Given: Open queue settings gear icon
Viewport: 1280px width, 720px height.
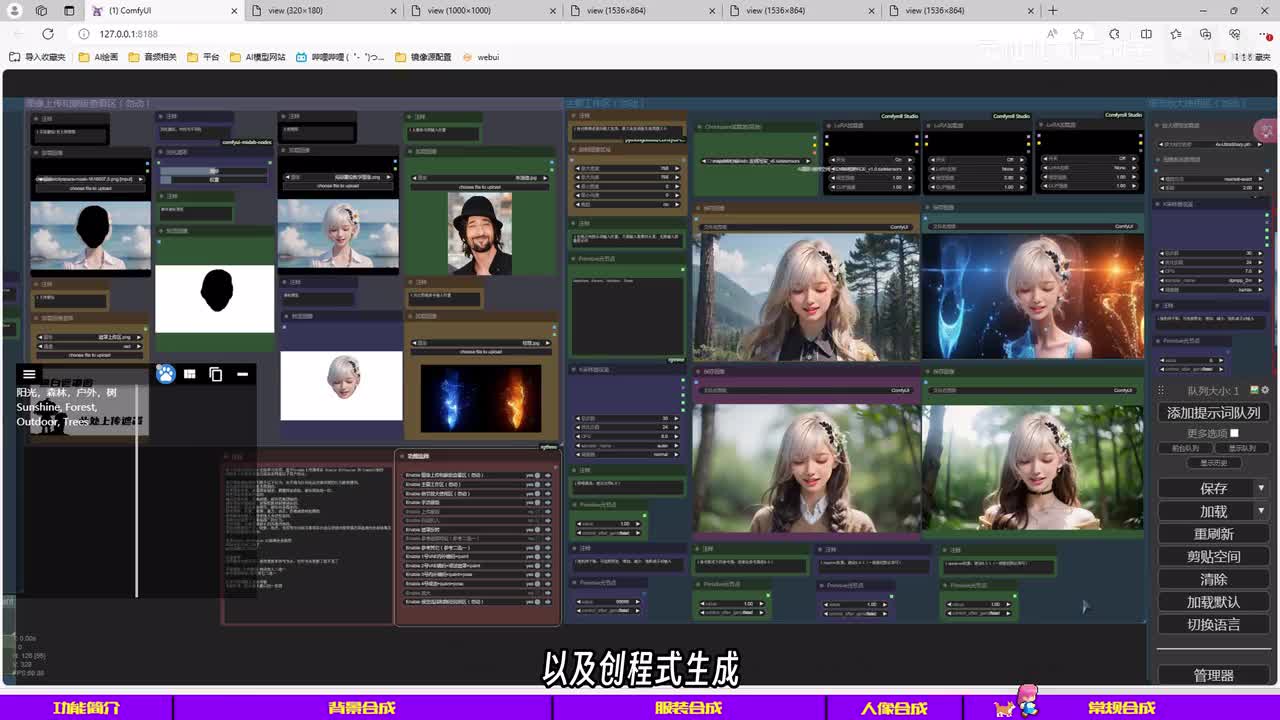Looking at the screenshot, I should pos(1265,390).
